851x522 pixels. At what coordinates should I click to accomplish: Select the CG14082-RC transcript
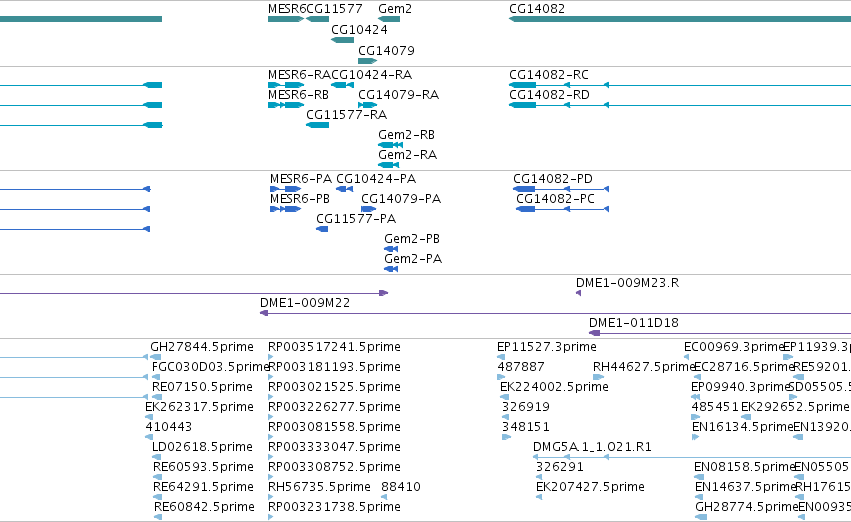coord(680,85)
